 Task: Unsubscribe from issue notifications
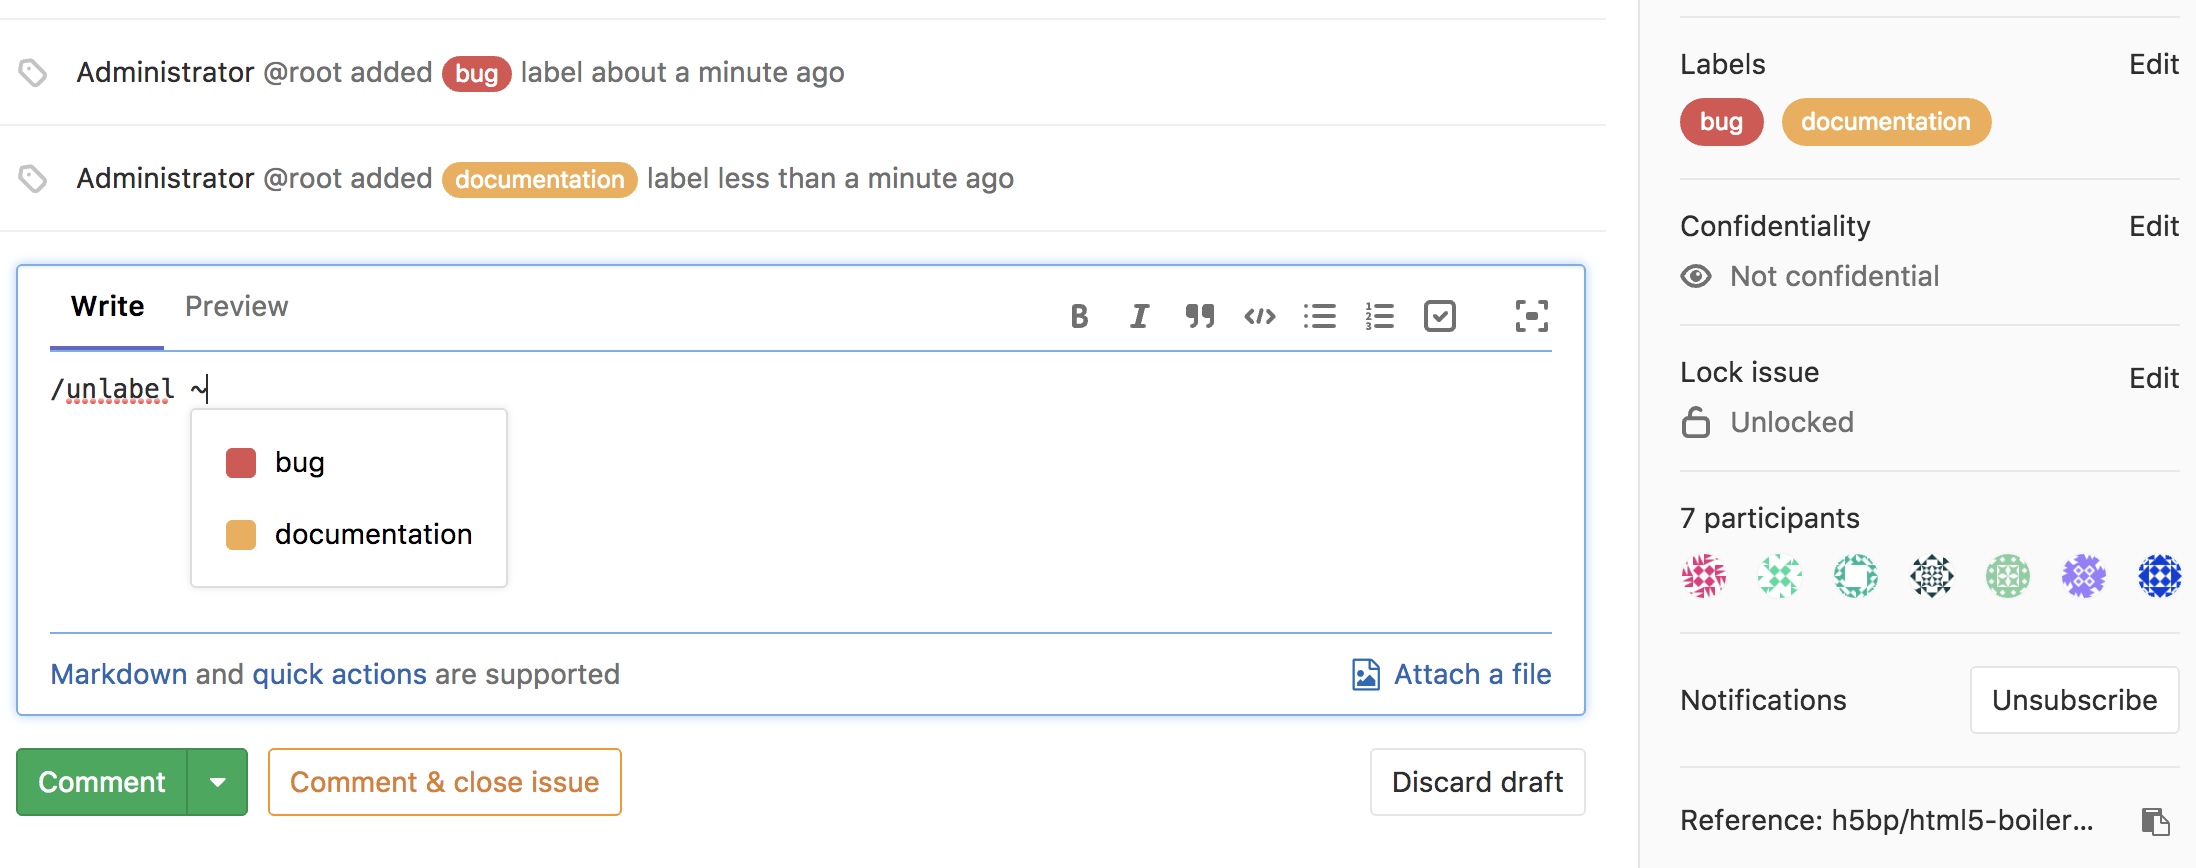[x=2074, y=700]
